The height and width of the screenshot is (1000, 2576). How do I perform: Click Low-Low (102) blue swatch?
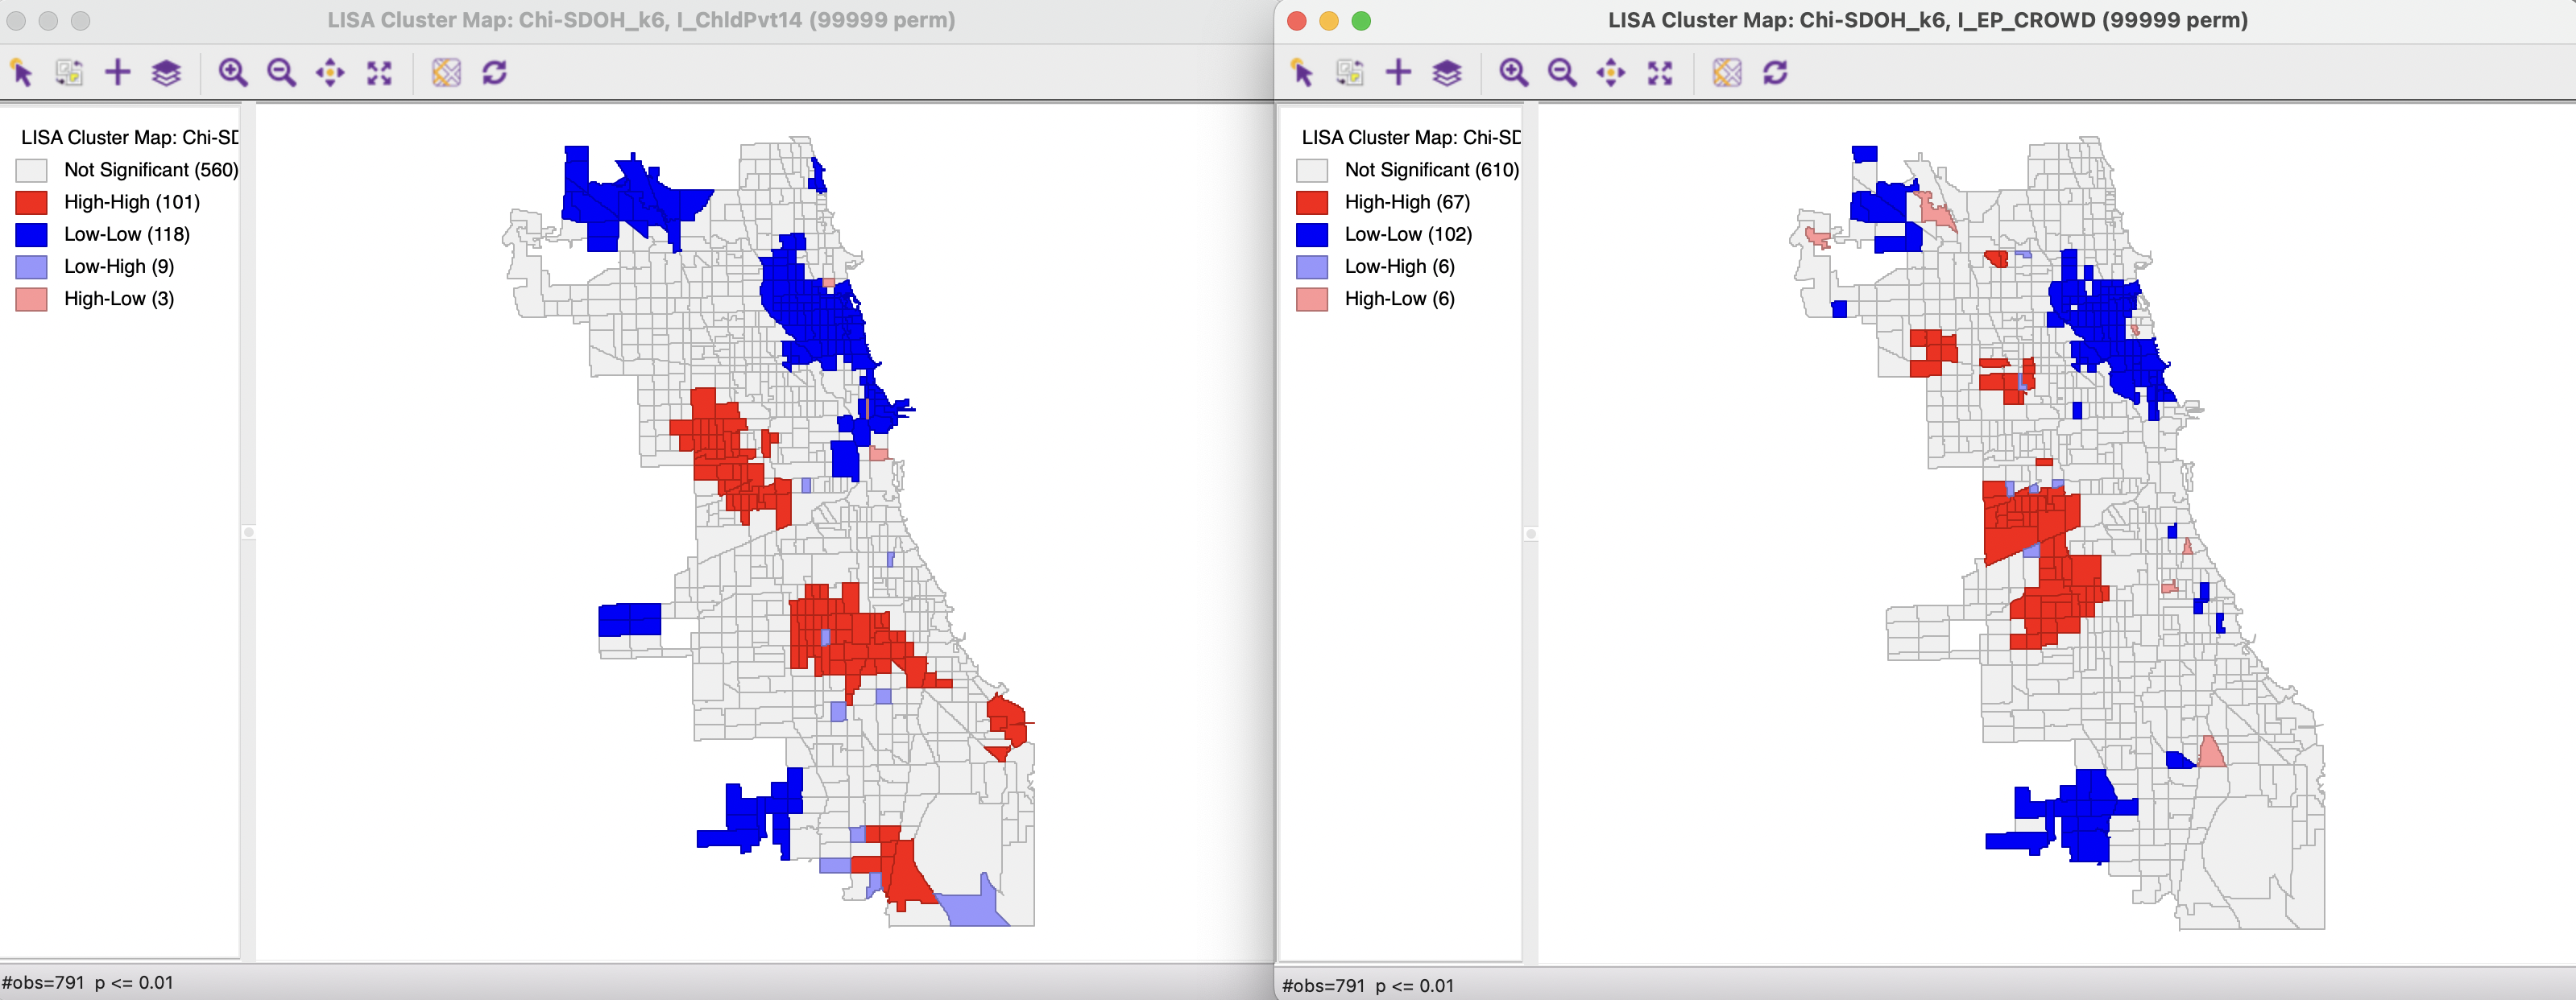(x=1312, y=235)
